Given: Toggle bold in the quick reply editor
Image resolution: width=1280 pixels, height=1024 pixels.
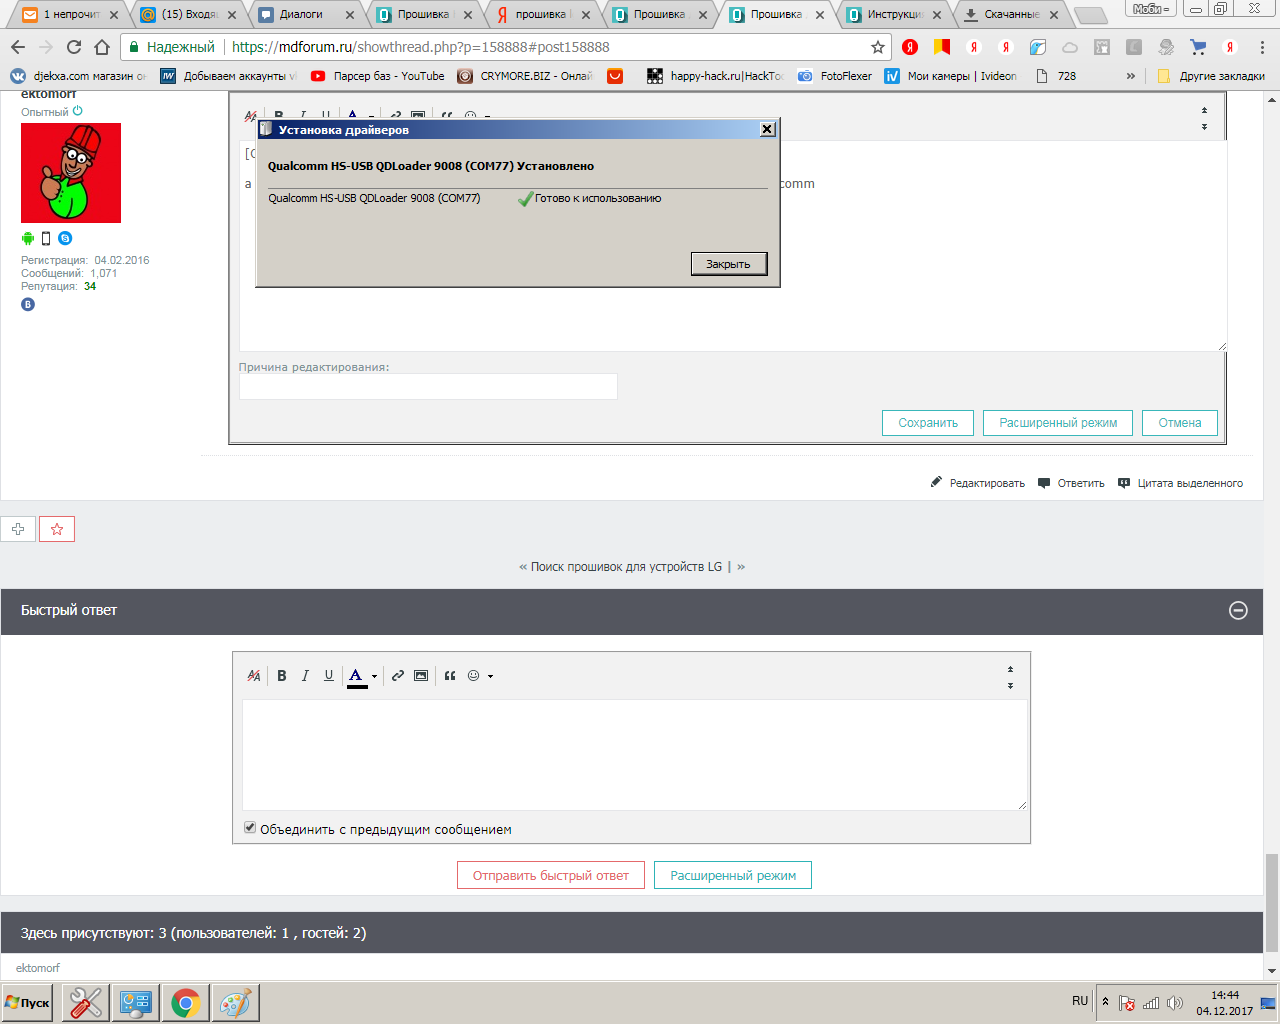Looking at the screenshot, I should 282,676.
